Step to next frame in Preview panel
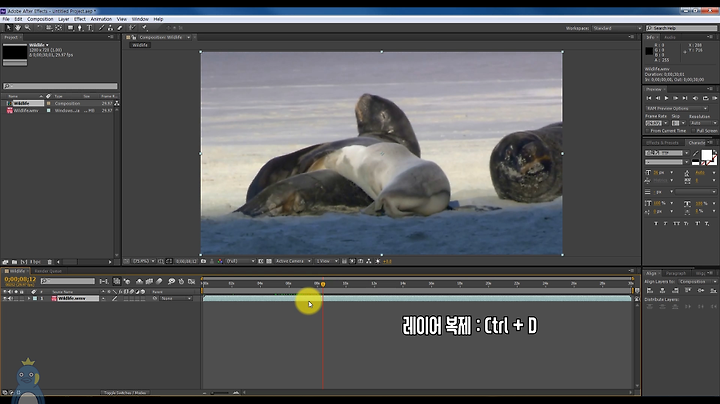 pyautogui.click(x=675, y=98)
